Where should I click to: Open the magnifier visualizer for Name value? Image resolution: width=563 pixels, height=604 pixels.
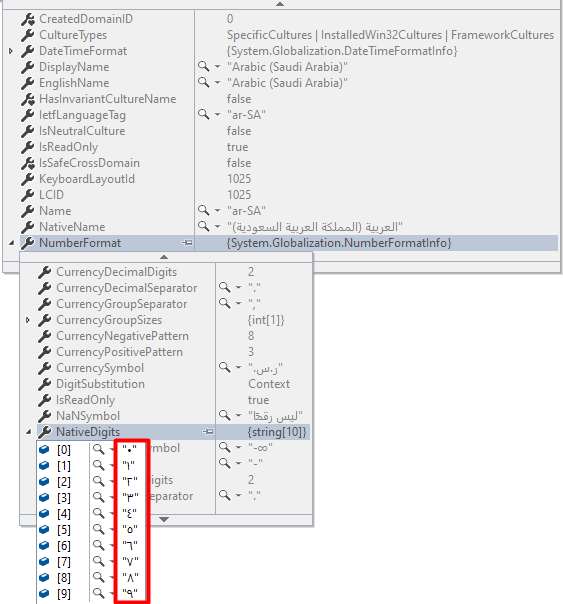click(203, 210)
